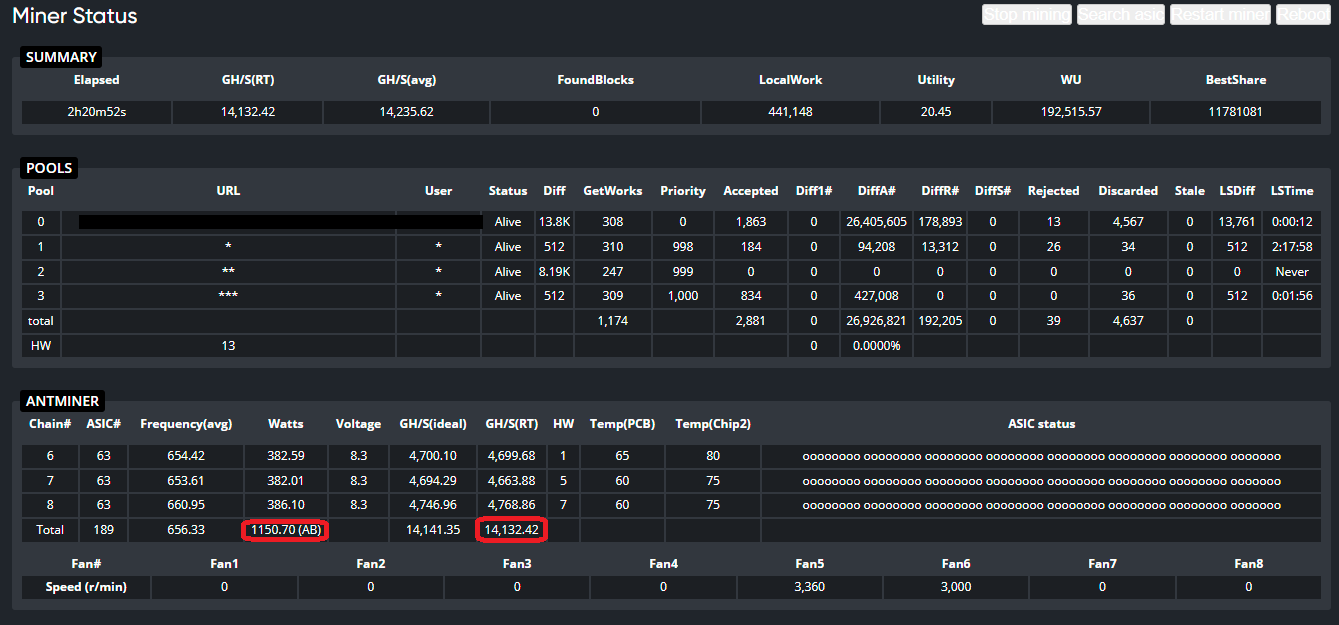
Task: Click the Stop mining button
Action: pyautogui.click(x=1026, y=15)
